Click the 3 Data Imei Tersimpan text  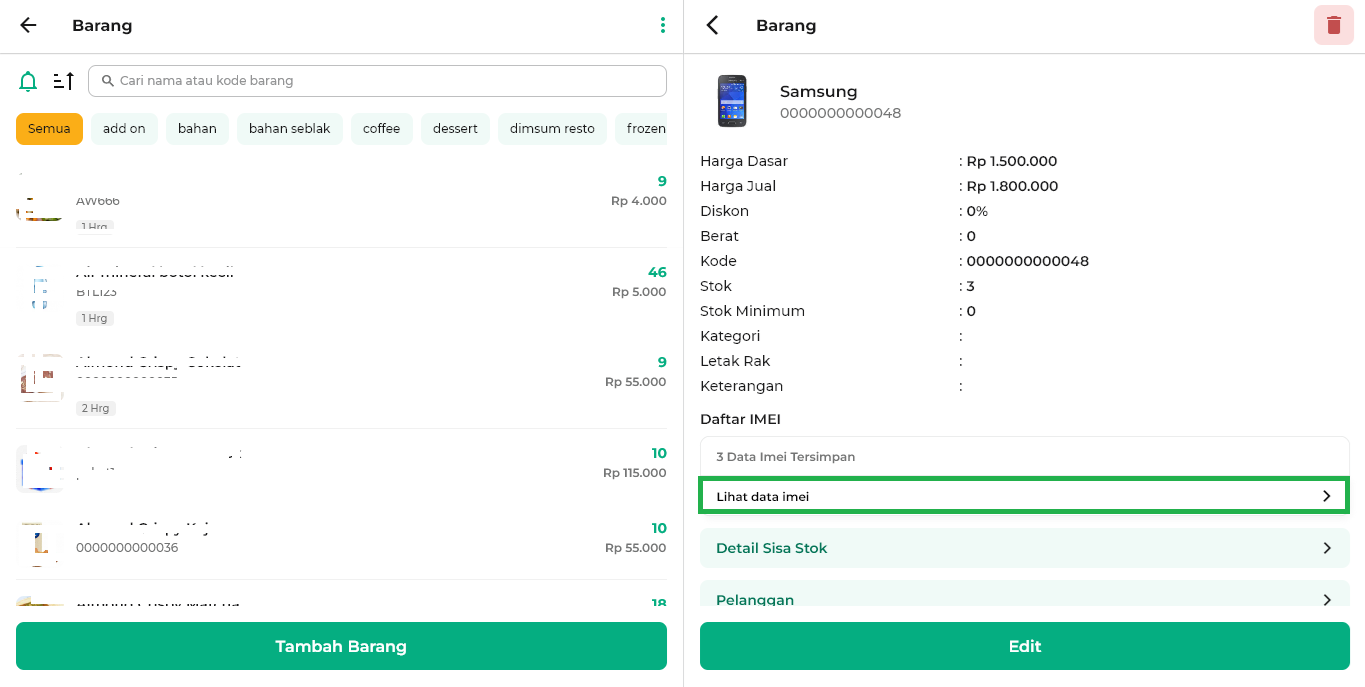786,457
